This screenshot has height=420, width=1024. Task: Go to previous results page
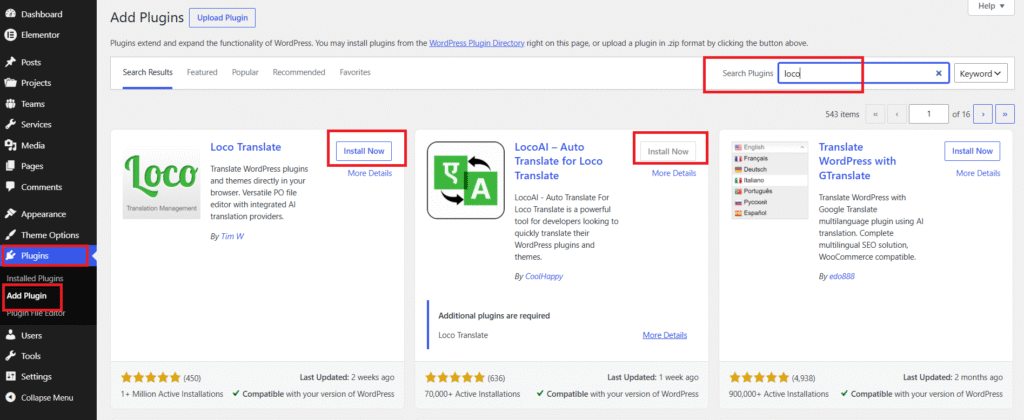(897, 114)
